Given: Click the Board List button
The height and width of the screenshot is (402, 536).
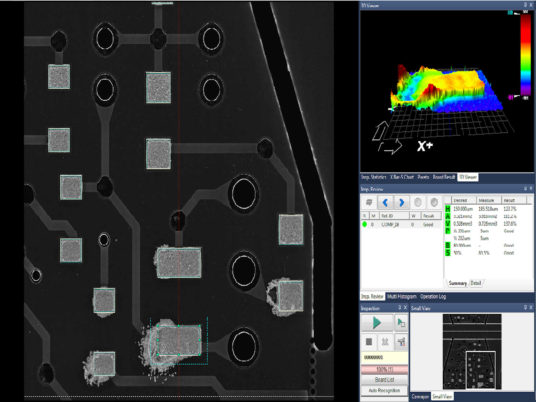Looking at the screenshot, I should click(385, 380).
